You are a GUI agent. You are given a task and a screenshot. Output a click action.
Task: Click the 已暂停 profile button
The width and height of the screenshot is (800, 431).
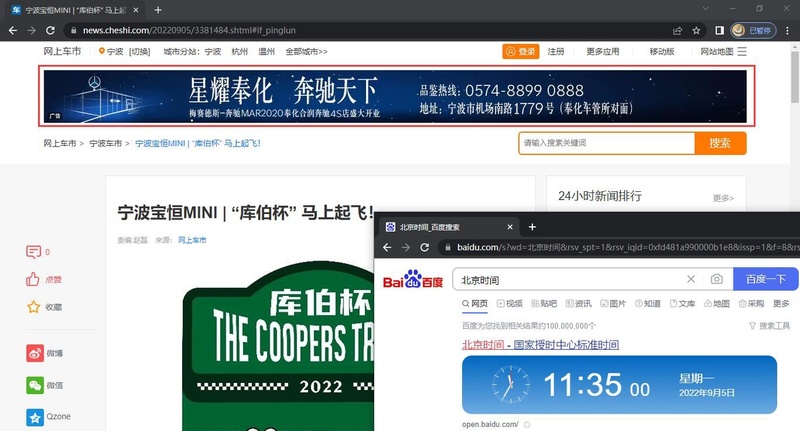[753, 31]
